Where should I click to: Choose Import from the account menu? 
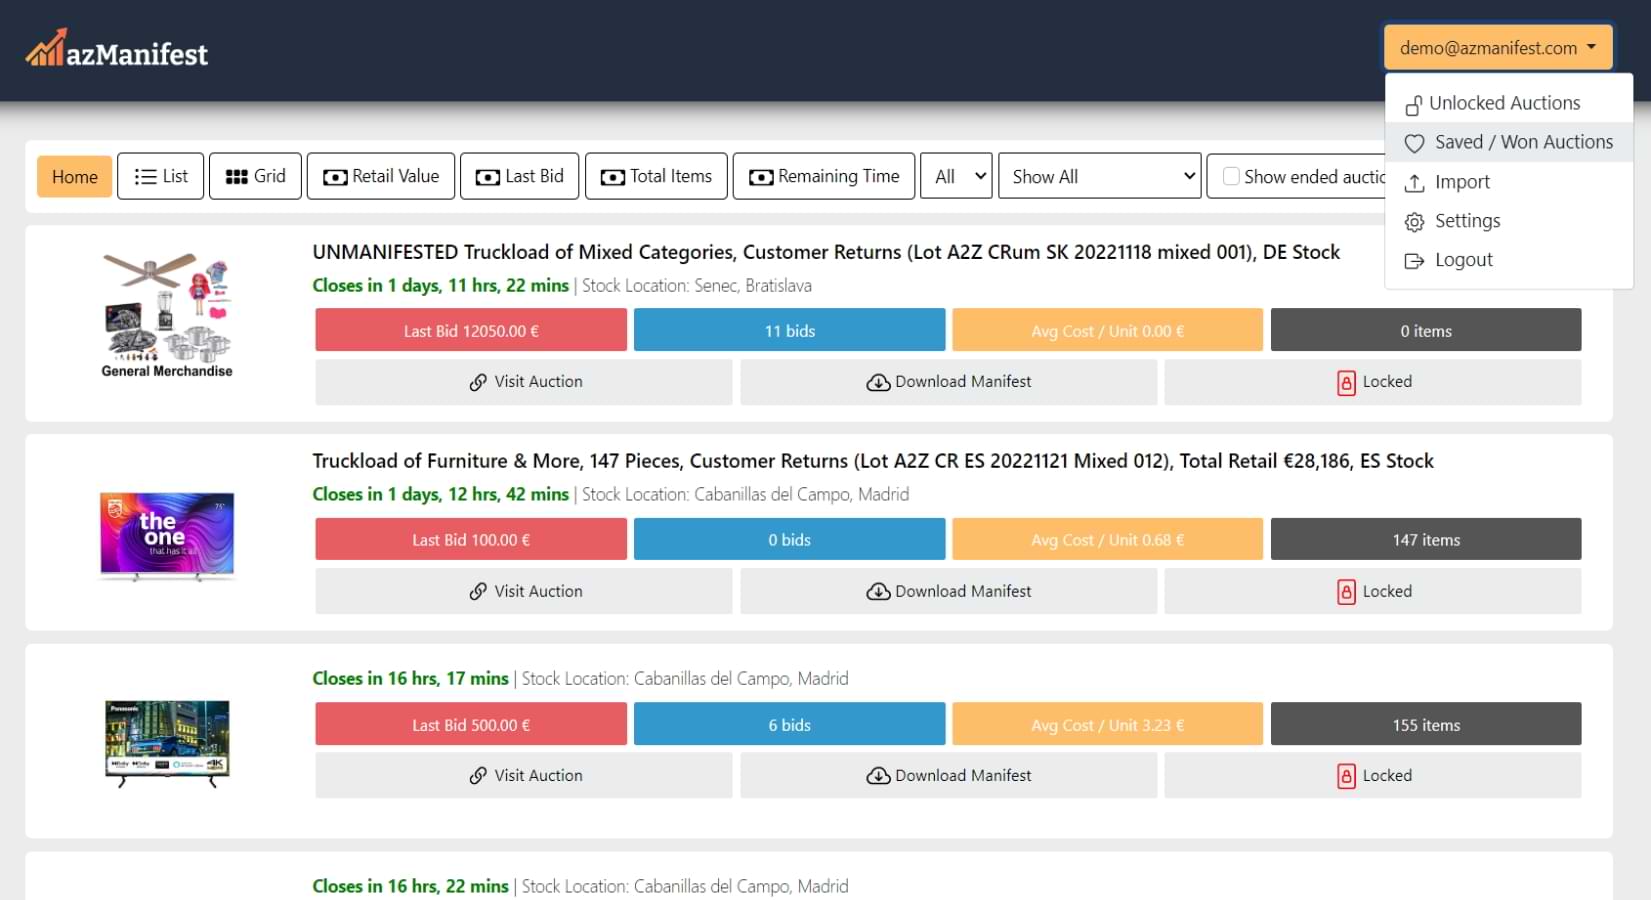click(1461, 182)
